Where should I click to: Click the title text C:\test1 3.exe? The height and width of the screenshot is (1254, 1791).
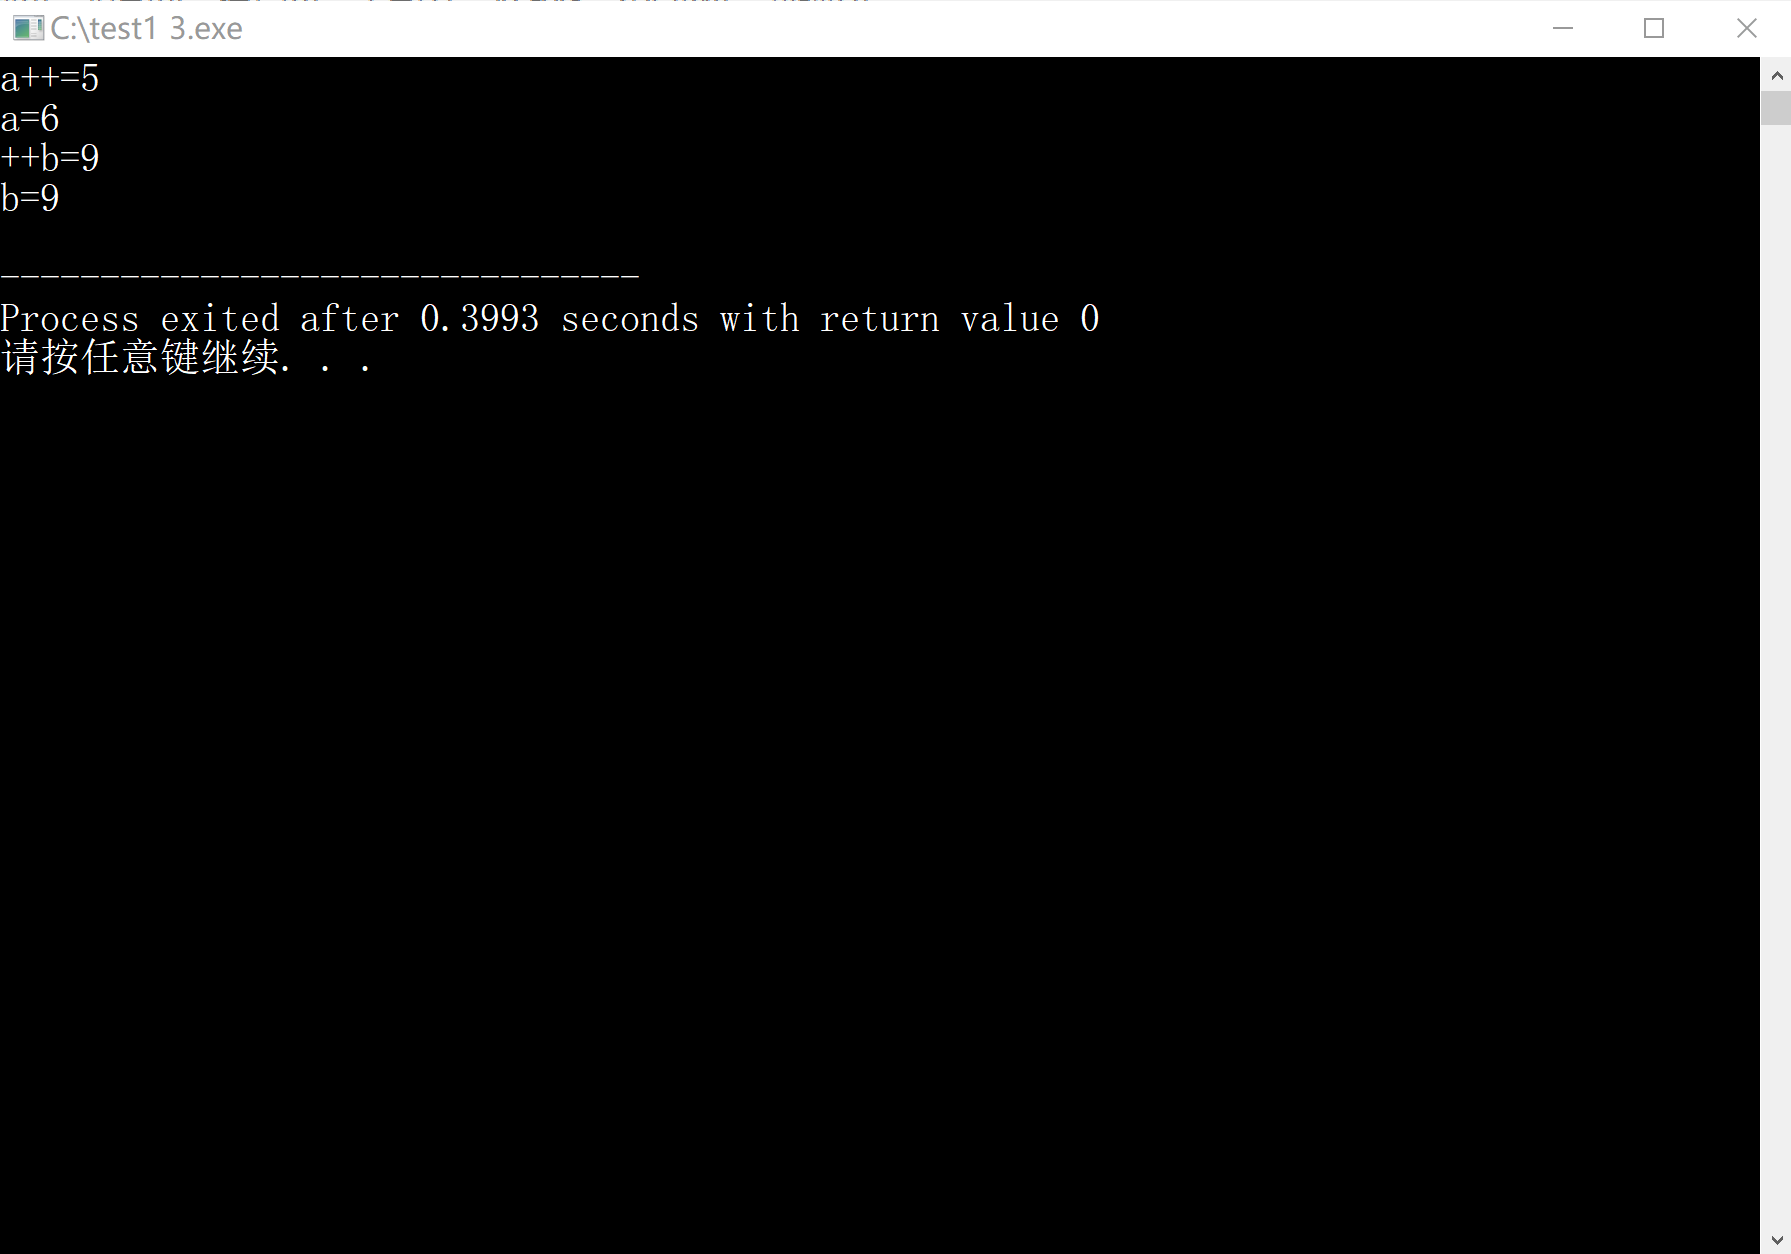click(x=147, y=28)
